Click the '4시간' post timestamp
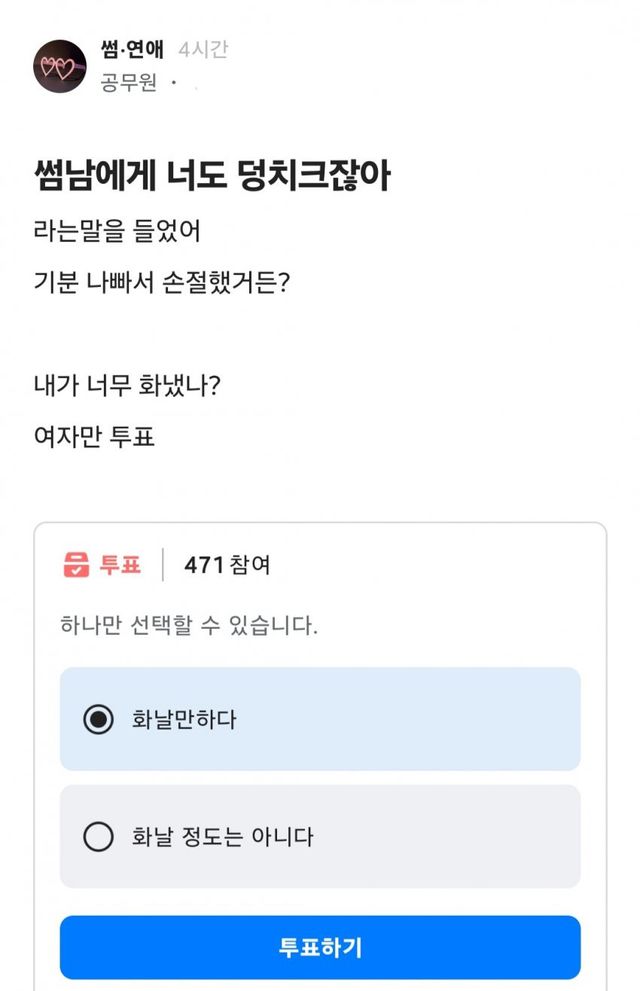This screenshot has width=640, height=991. (202, 50)
